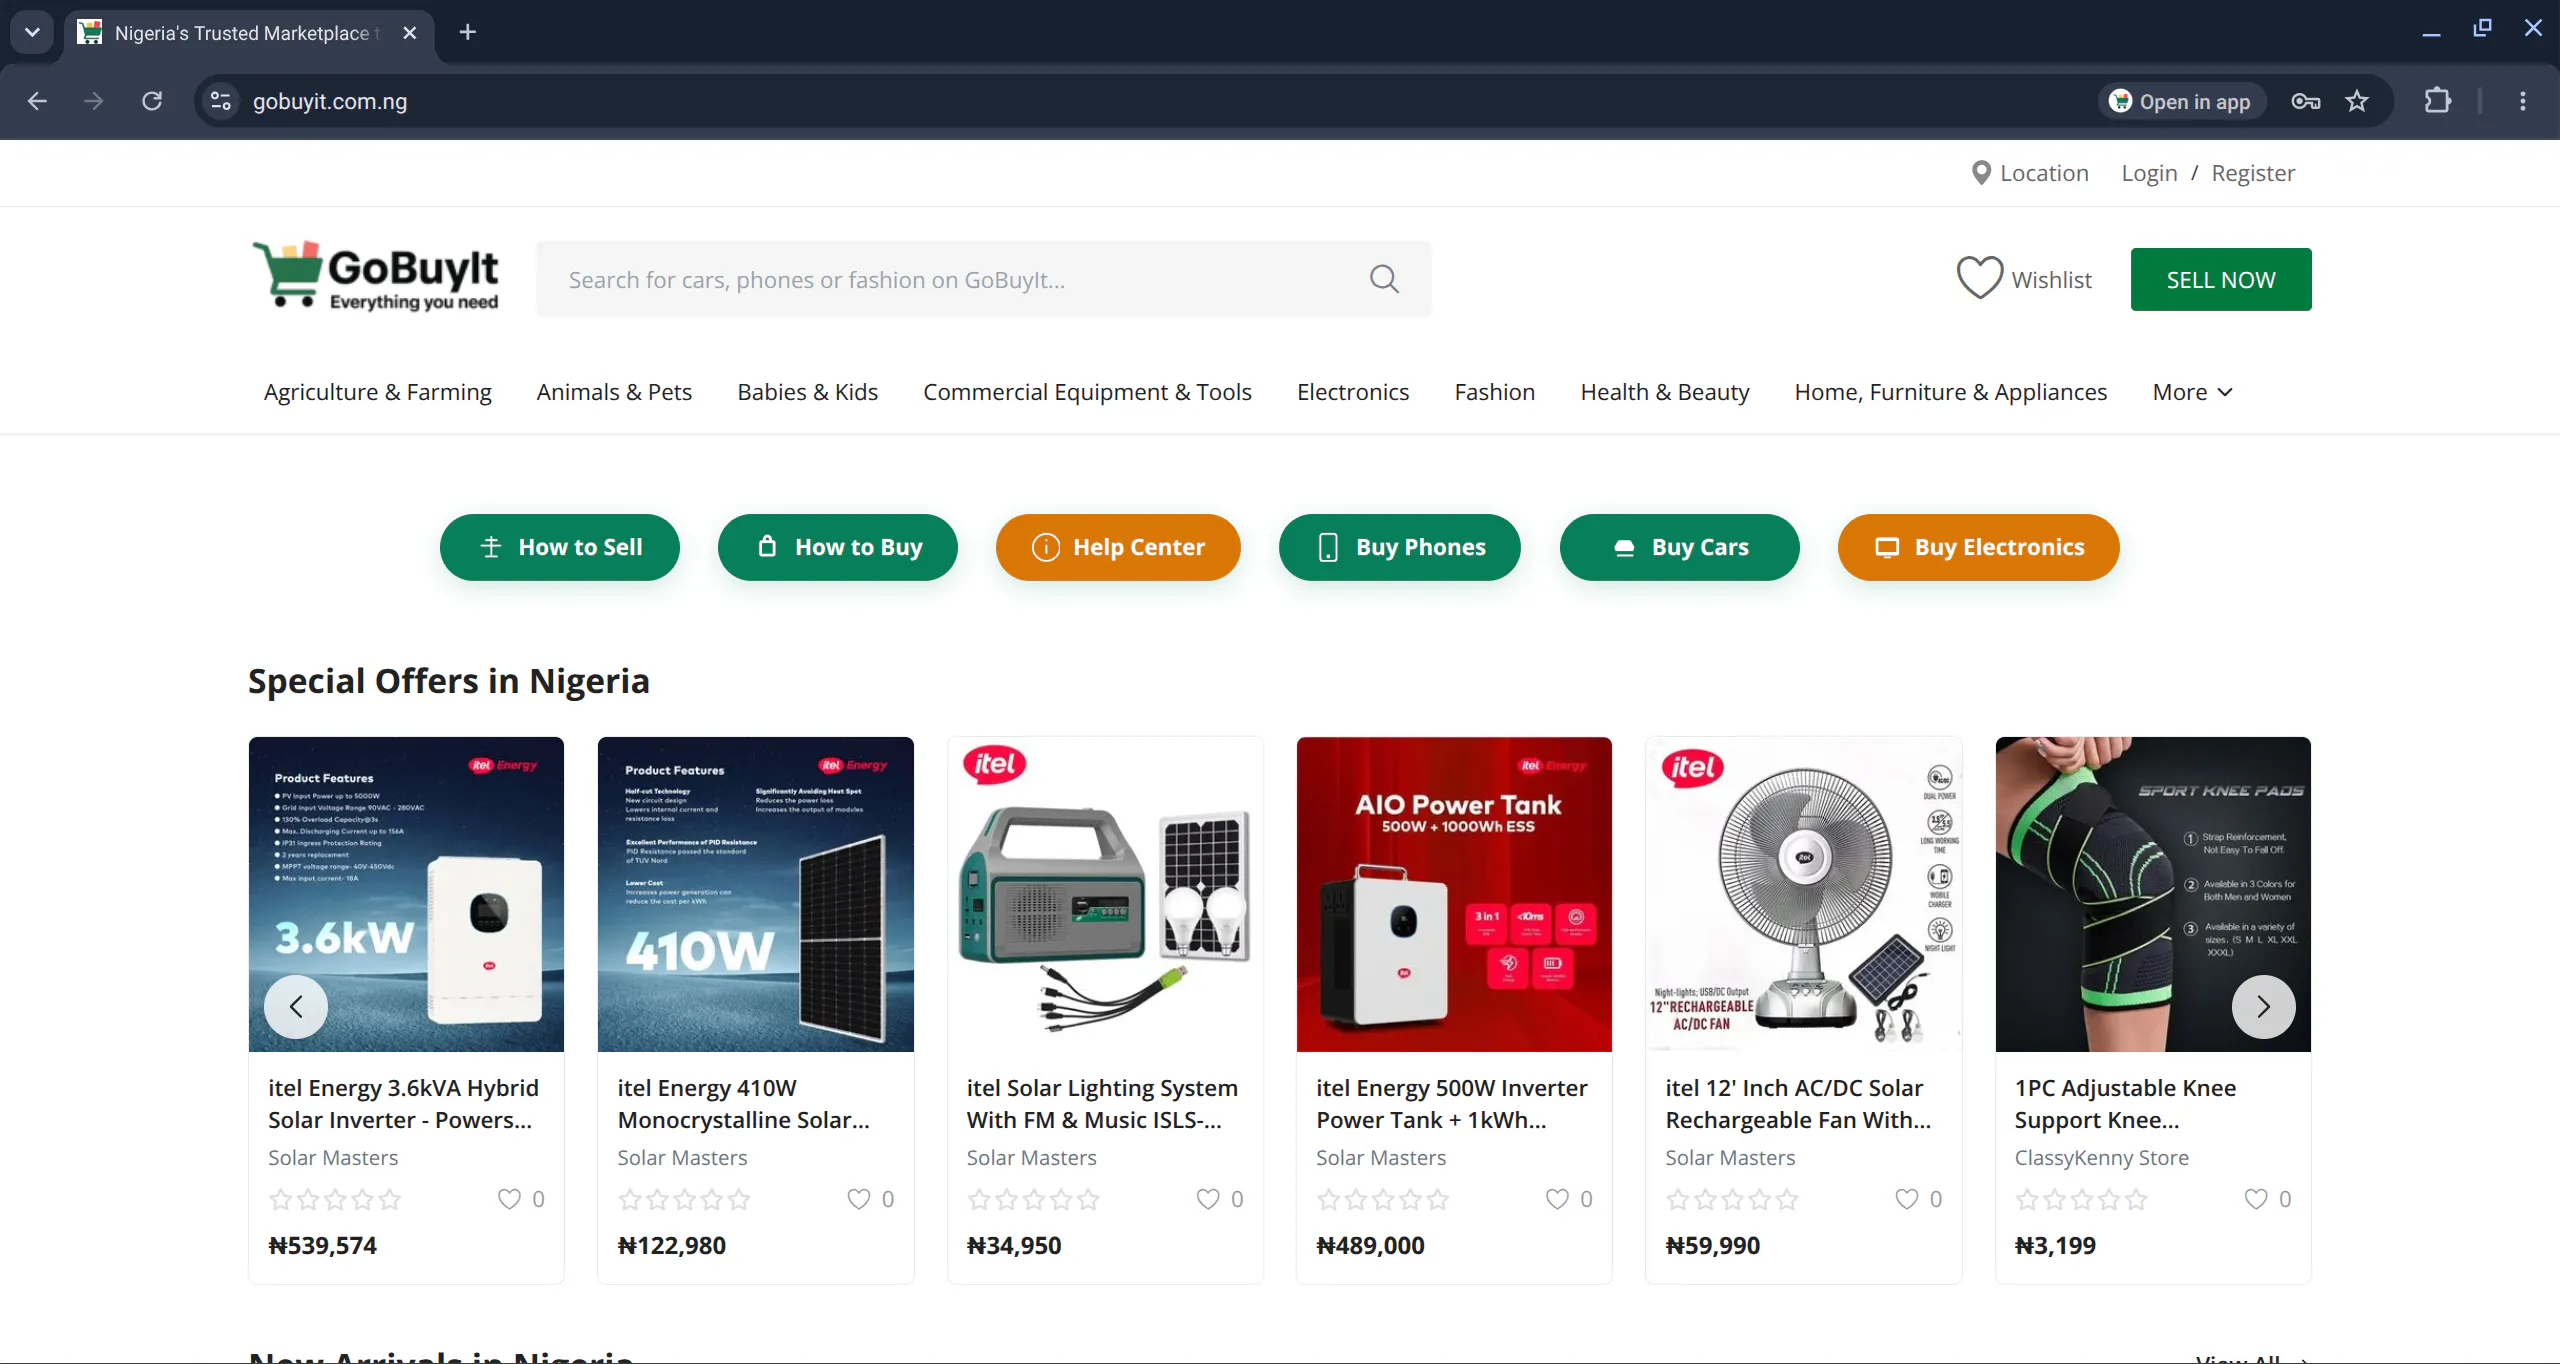Viewport: 2560px width, 1364px height.
Task: Open browser extensions puzzle icon
Action: coord(2438,101)
